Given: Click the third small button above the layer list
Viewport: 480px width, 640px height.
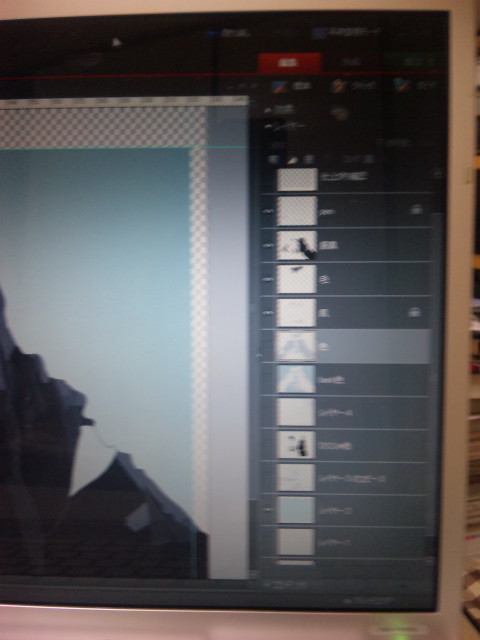Looking at the screenshot, I should (310, 160).
